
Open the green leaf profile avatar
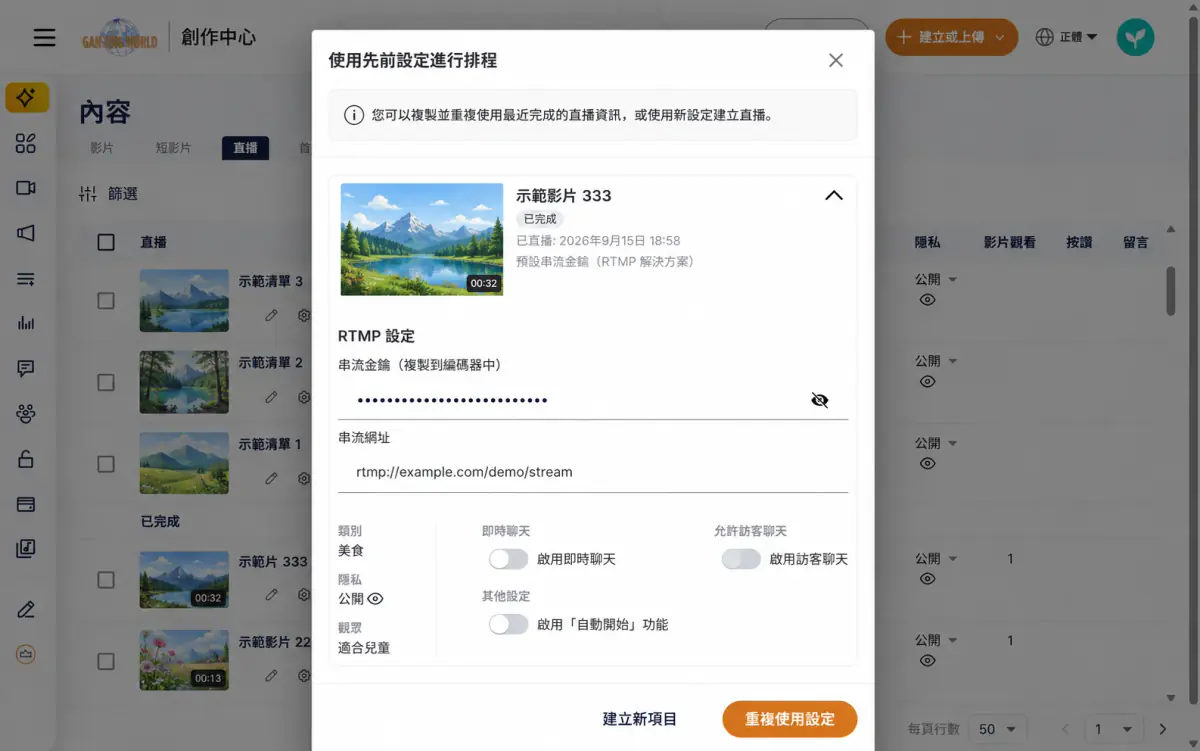(1135, 37)
